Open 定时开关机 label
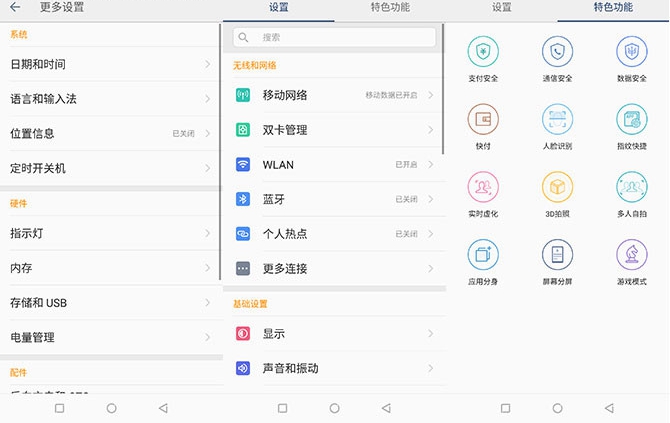This screenshot has width=670, height=423. pyautogui.click(x=38, y=168)
